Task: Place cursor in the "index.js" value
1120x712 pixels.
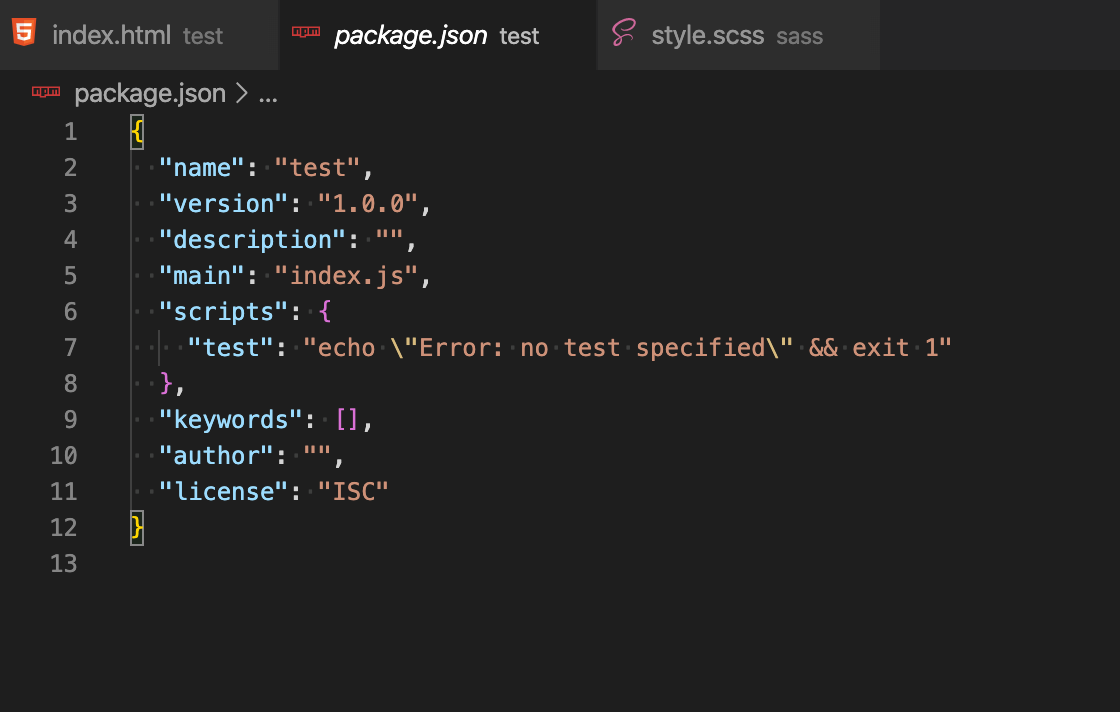Action: [x=346, y=276]
